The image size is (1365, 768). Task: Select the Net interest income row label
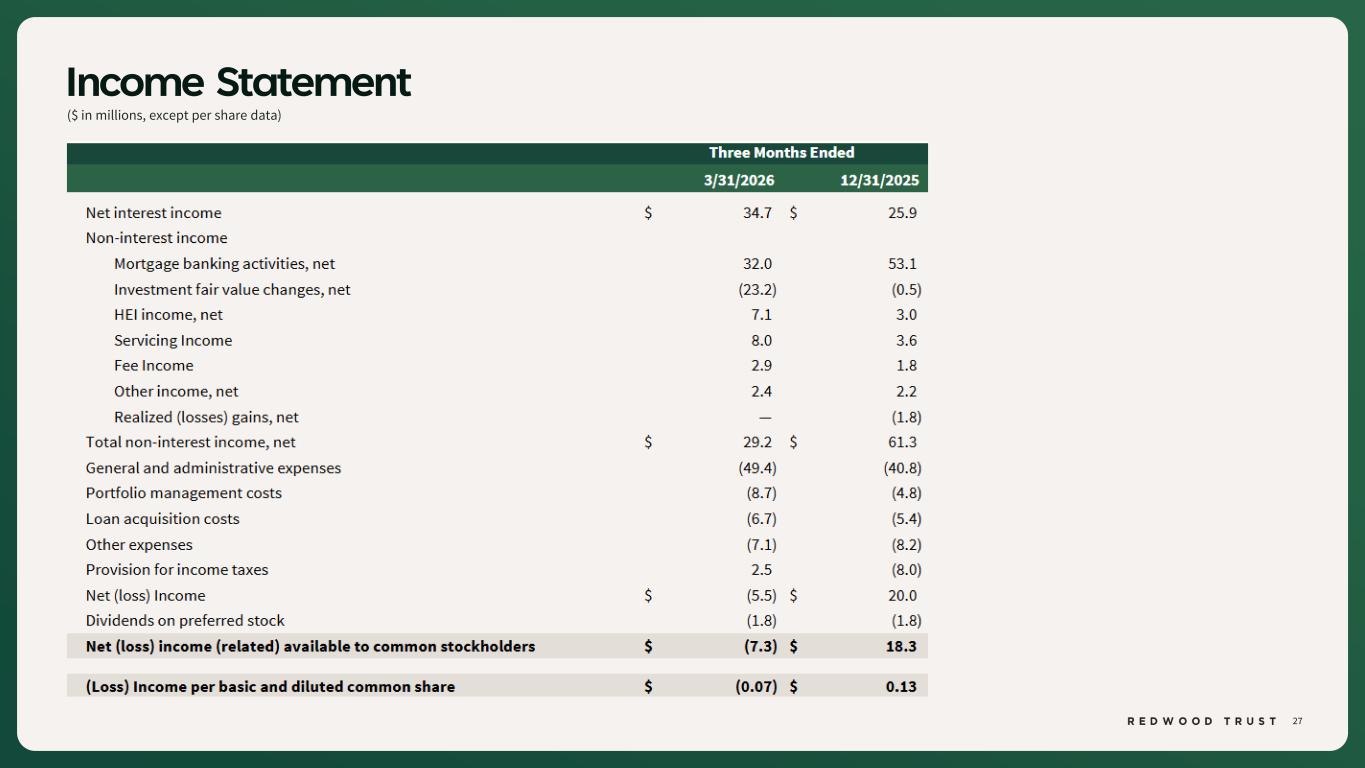154,213
